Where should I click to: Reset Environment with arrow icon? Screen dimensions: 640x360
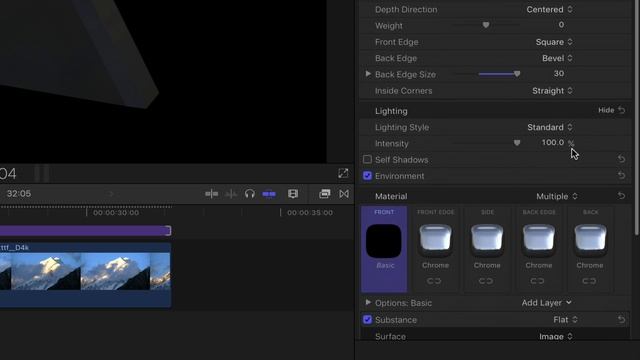[621, 175]
